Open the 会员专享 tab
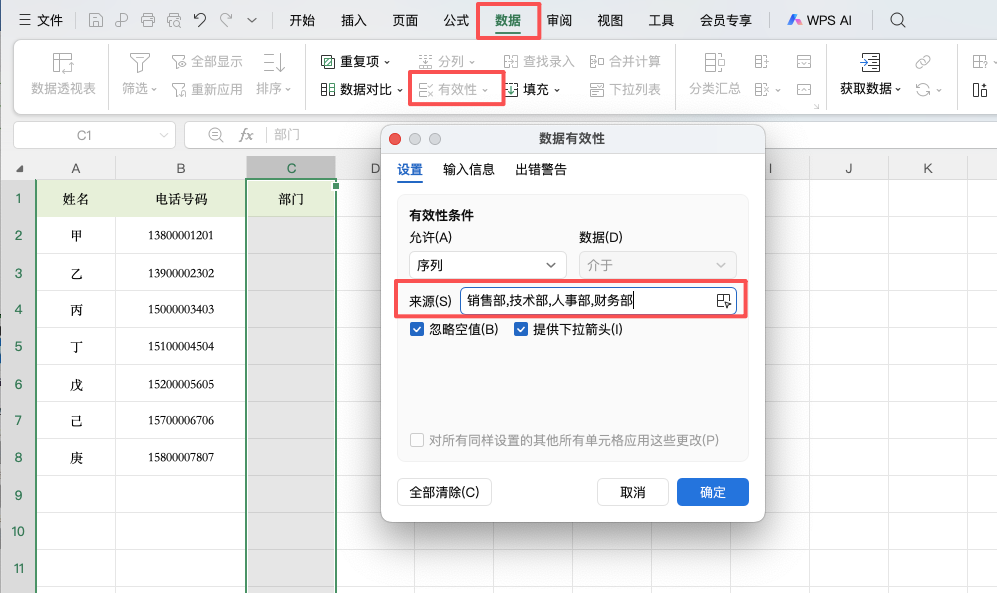 (725, 20)
